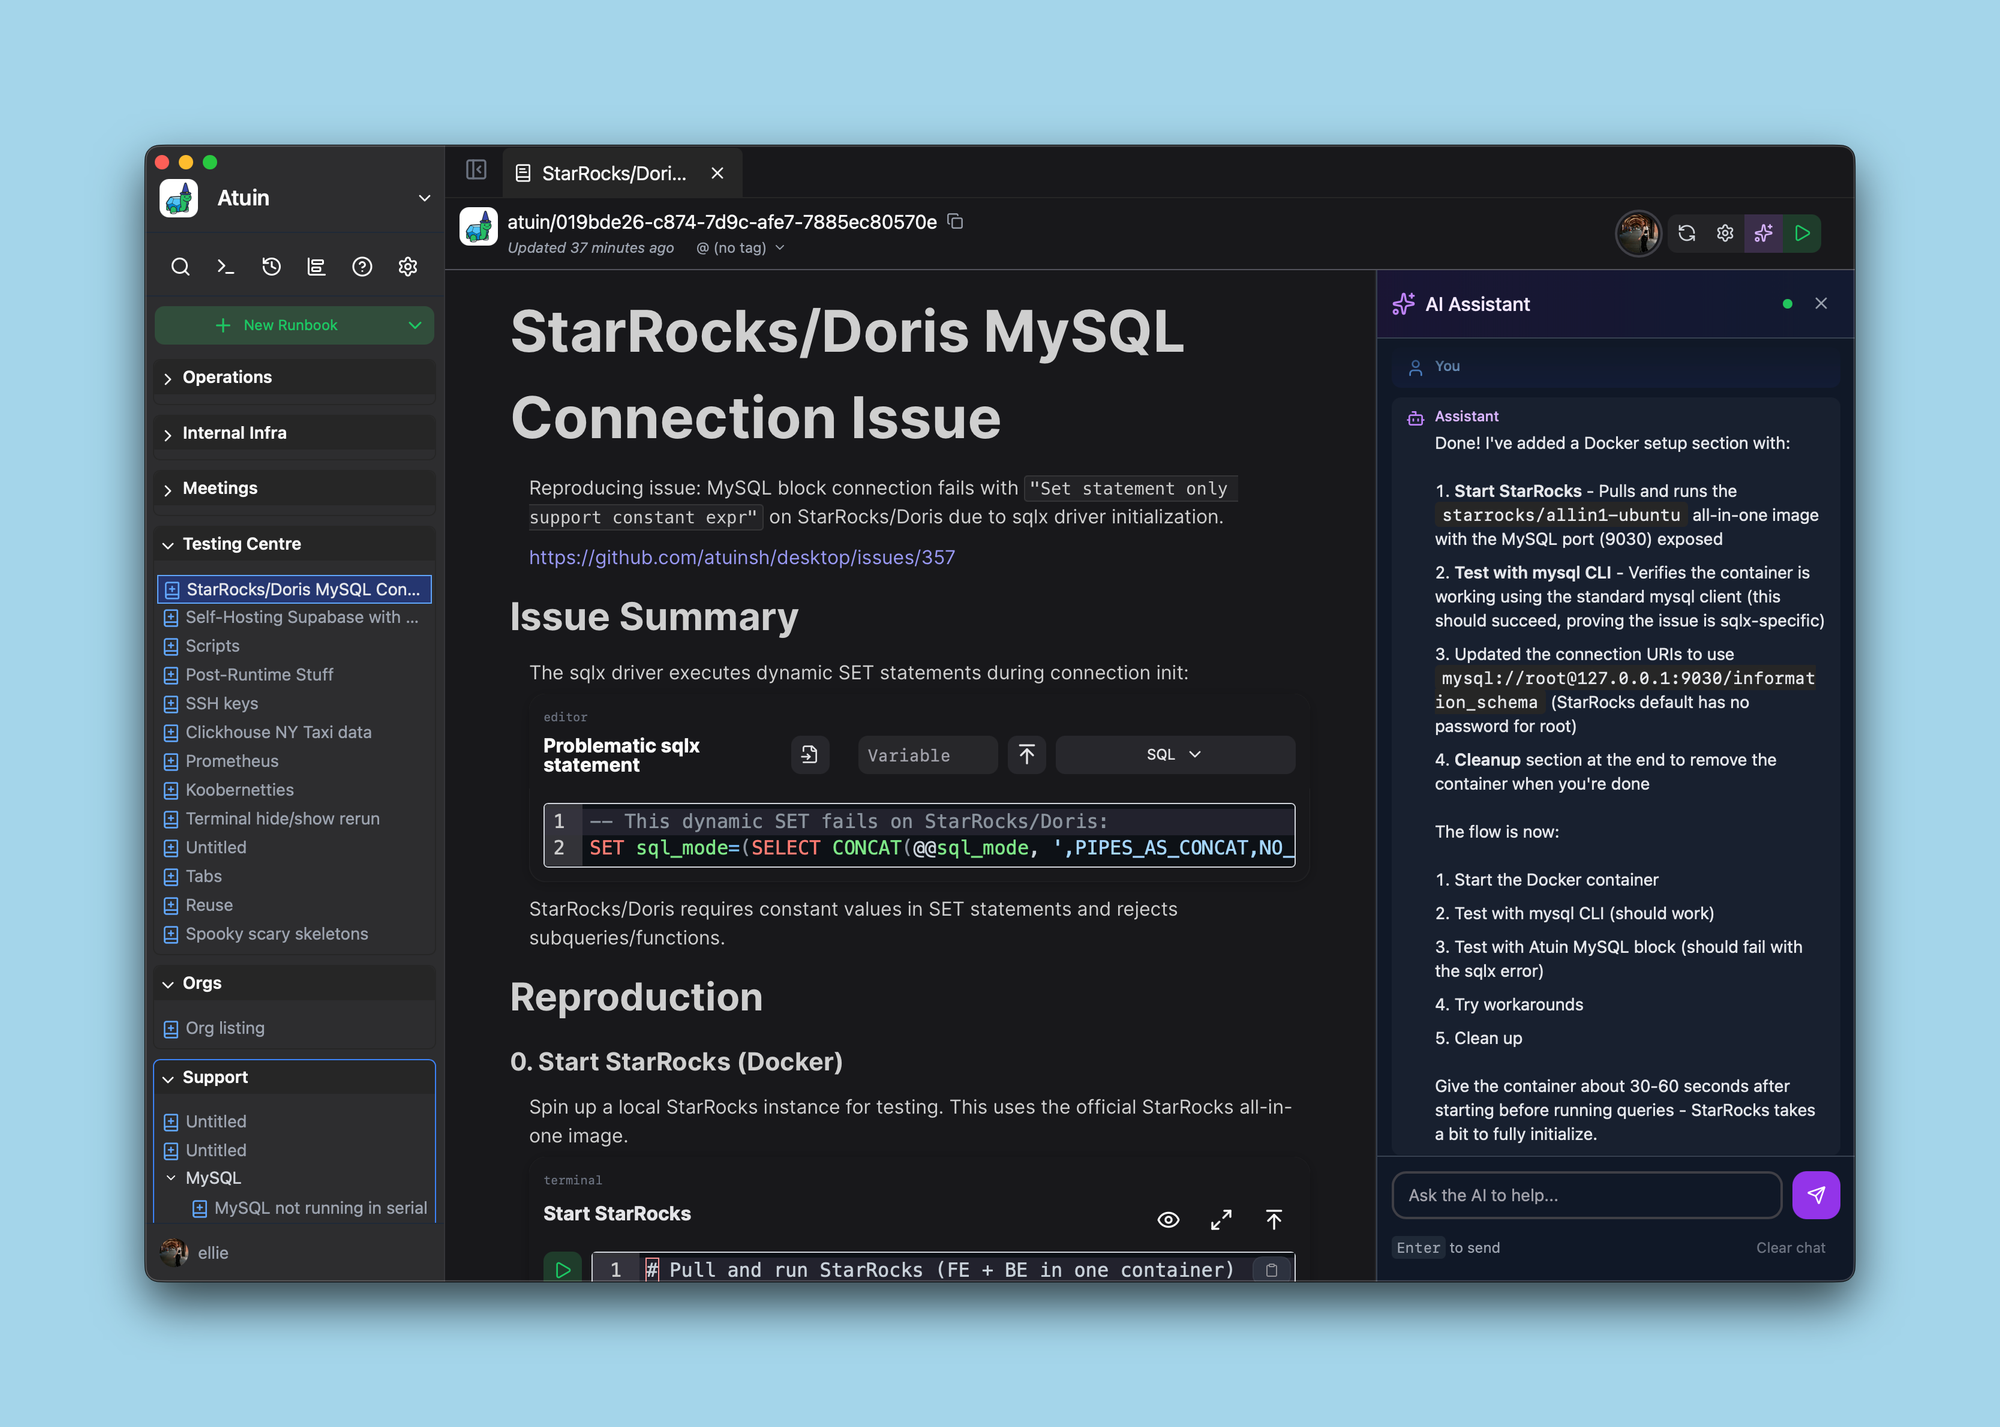Copy the runbook ID using copy icon
This screenshot has height=1427, width=2000.
tap(955, 222)
